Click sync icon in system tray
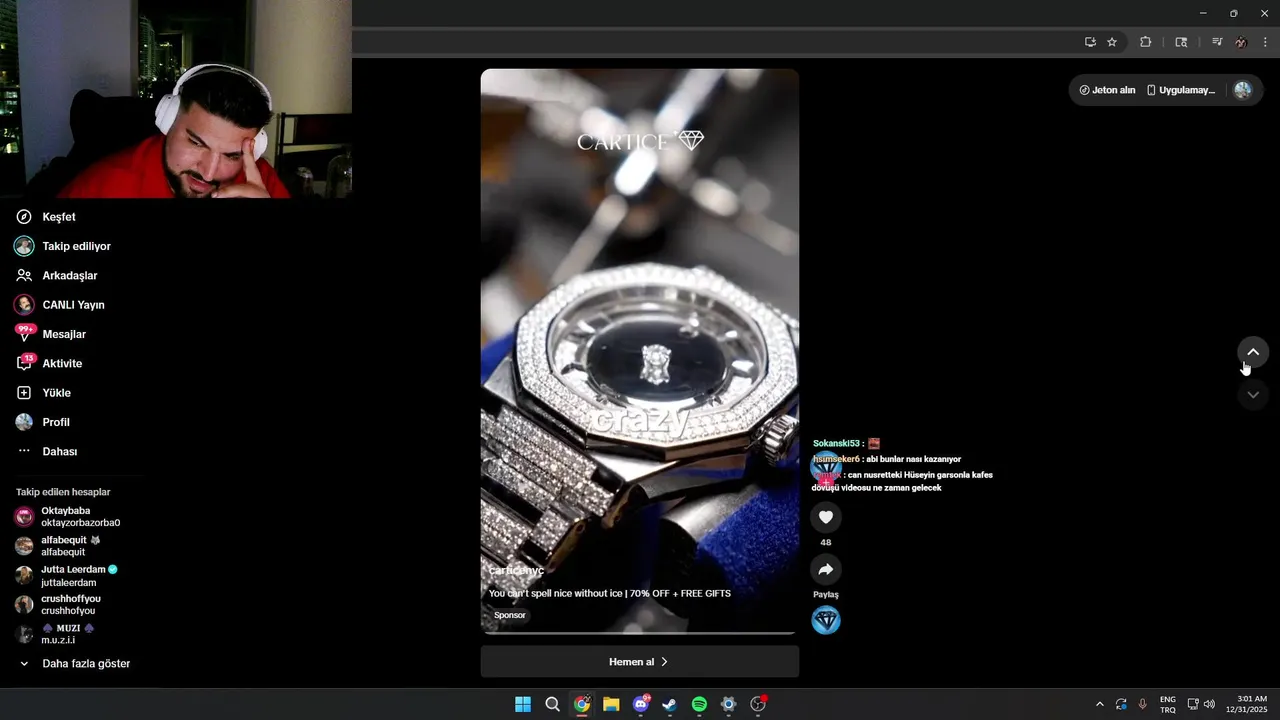 tap(1121, 704)
